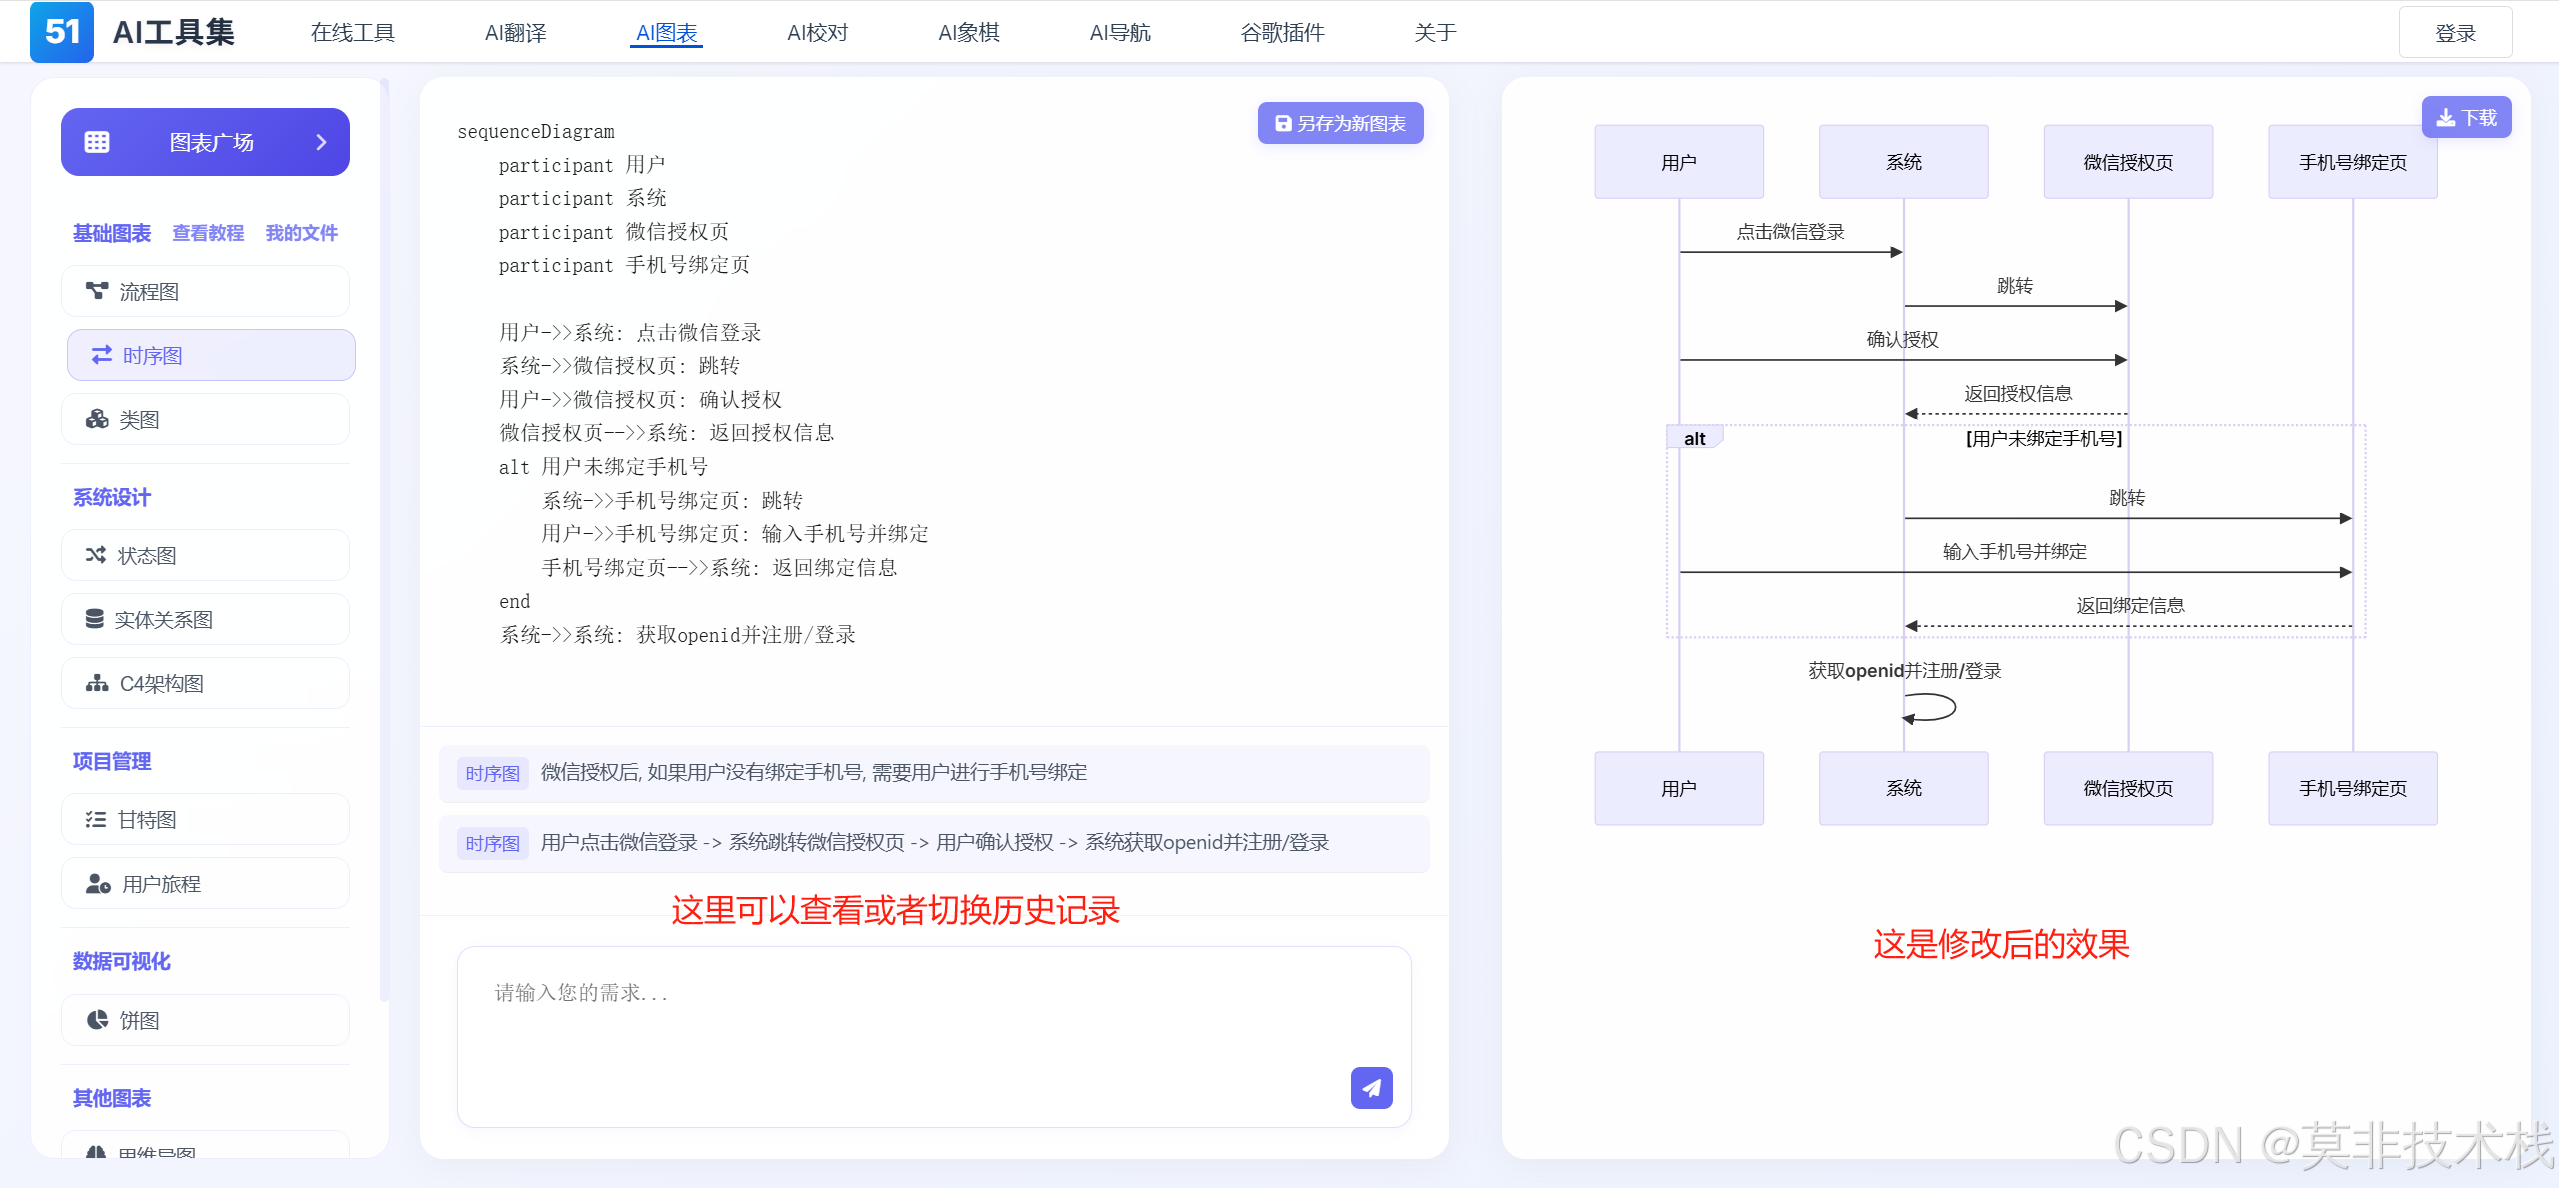Click the C4架构图 hierarchy icon
The image size is (2559, 1188).
[97, 683]
